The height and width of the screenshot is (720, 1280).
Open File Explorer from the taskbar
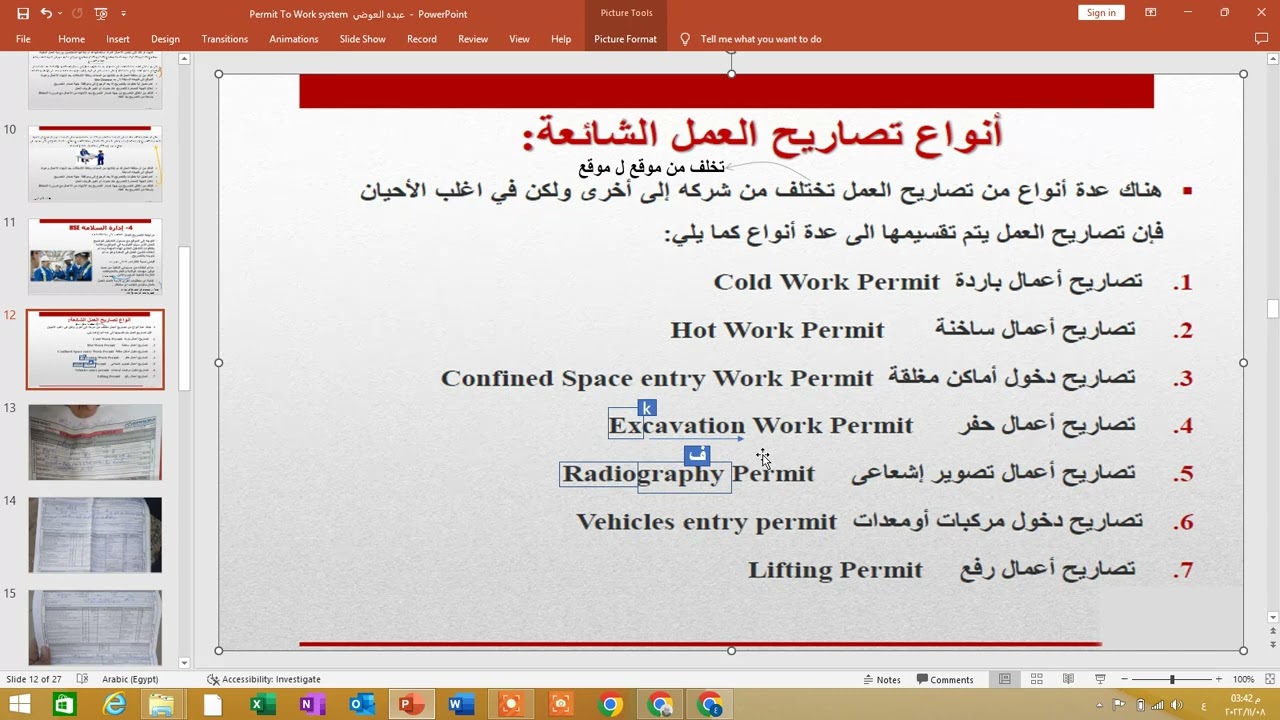pyautogui.click(x=162, y=705)
